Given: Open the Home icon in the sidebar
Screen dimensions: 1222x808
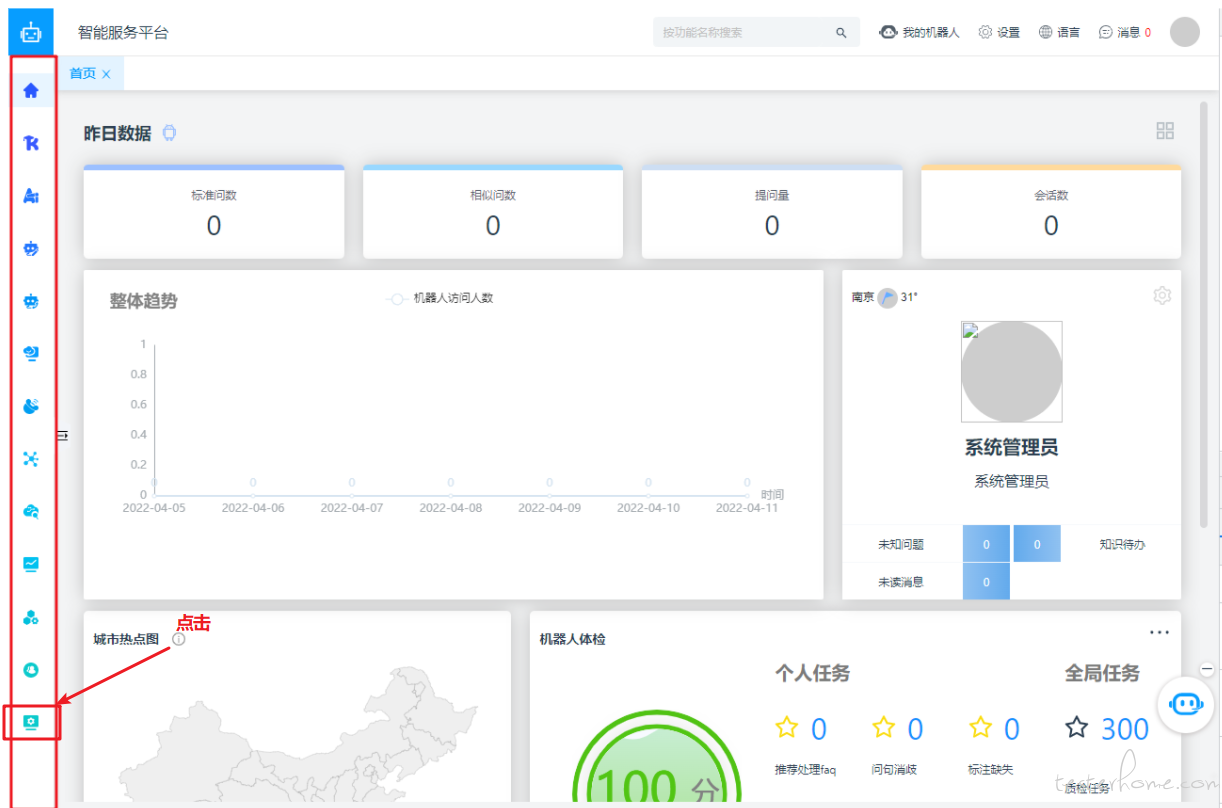Looking at the screenshot, I should [x=31, y=91].
